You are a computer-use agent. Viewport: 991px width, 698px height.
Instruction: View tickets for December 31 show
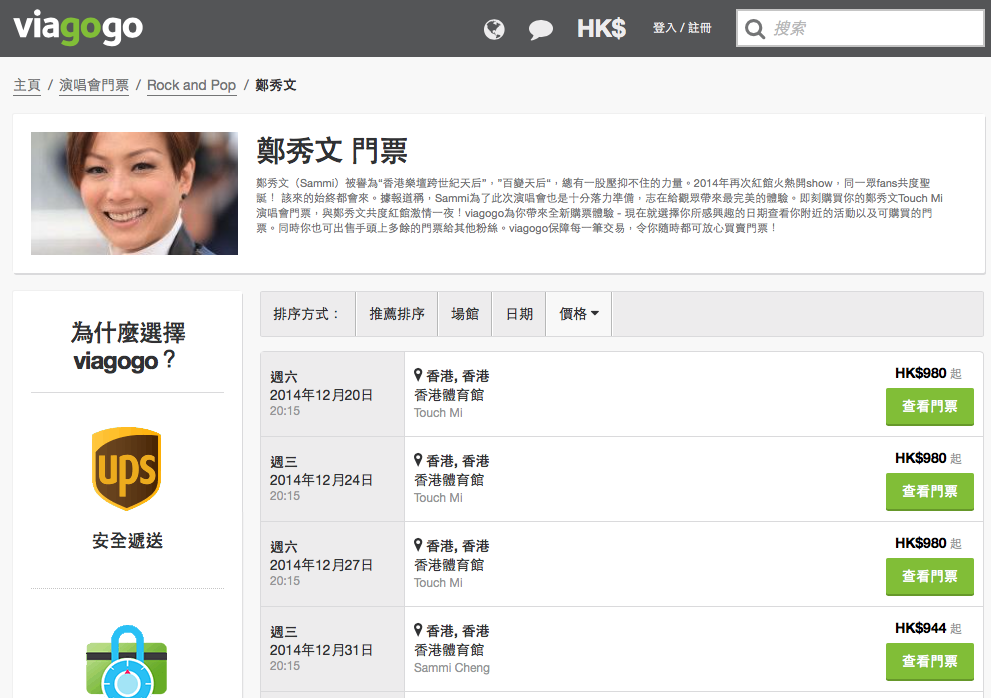click(929, 661)
